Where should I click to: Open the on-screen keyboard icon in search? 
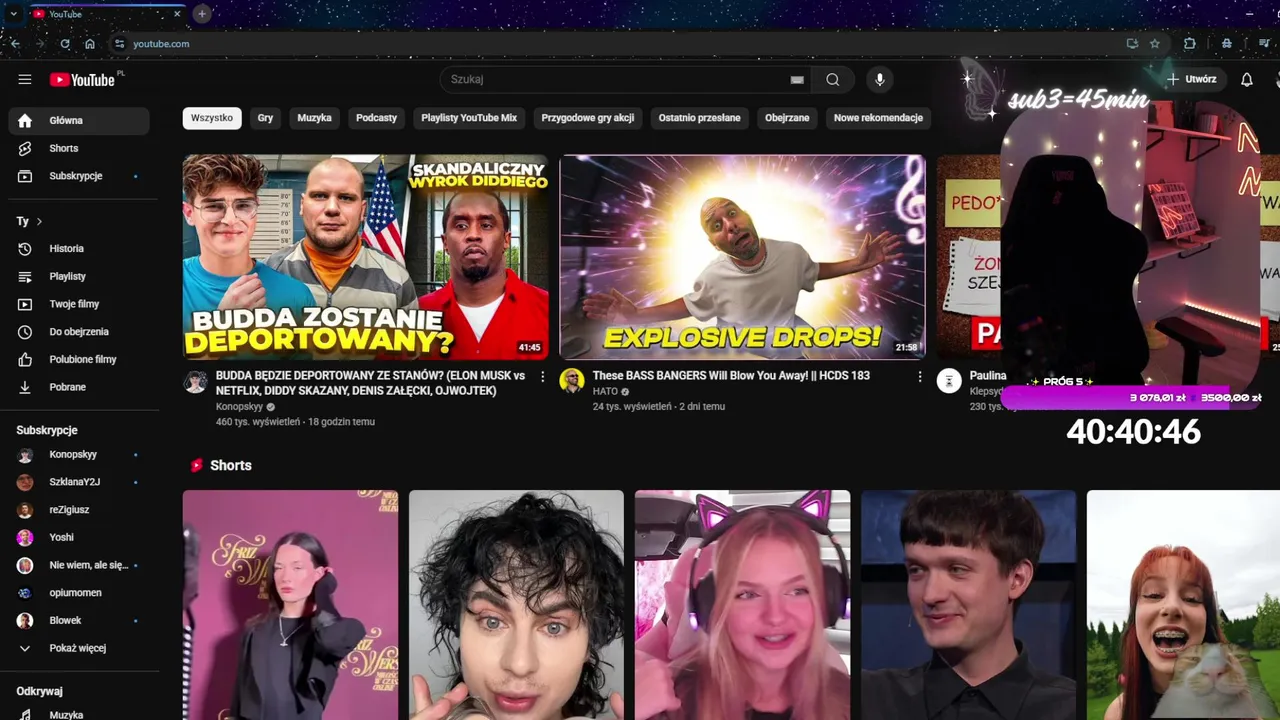(797, 80)
